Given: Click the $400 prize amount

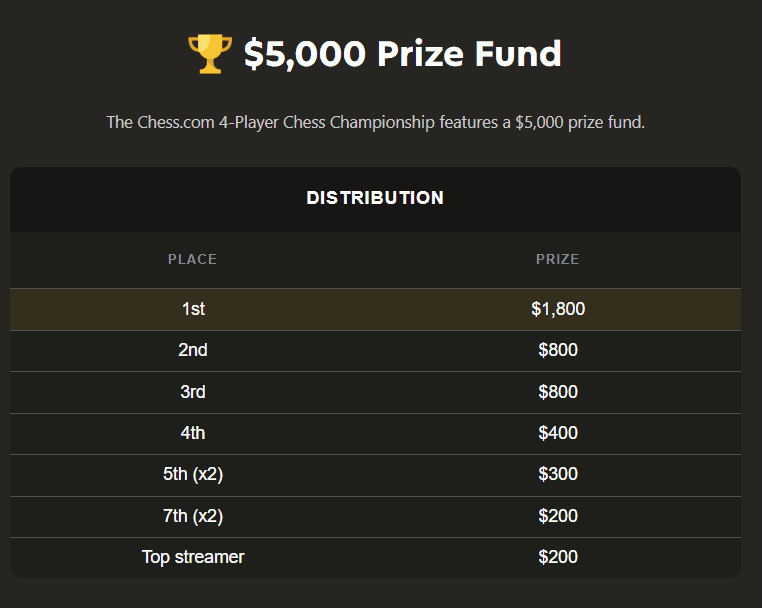Looking at the screenshot, I should pos(558,433).
